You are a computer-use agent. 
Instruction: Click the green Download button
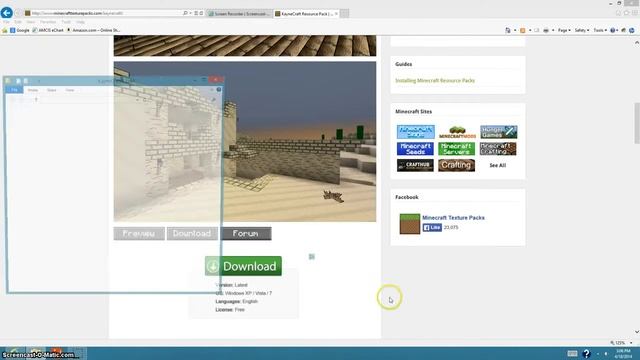pos(243,266)
